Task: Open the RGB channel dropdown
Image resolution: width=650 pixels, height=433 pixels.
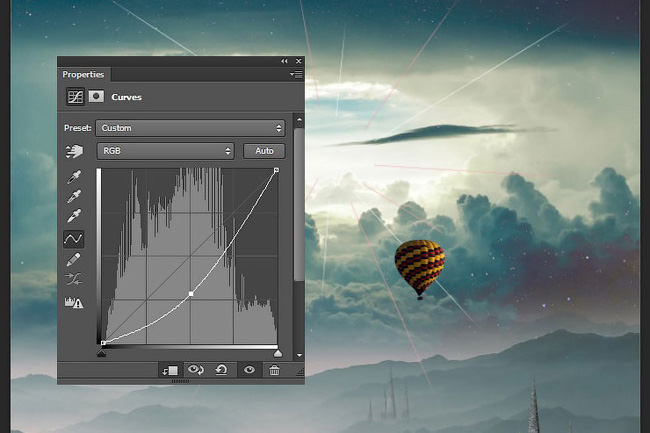Action: point(165,151)
